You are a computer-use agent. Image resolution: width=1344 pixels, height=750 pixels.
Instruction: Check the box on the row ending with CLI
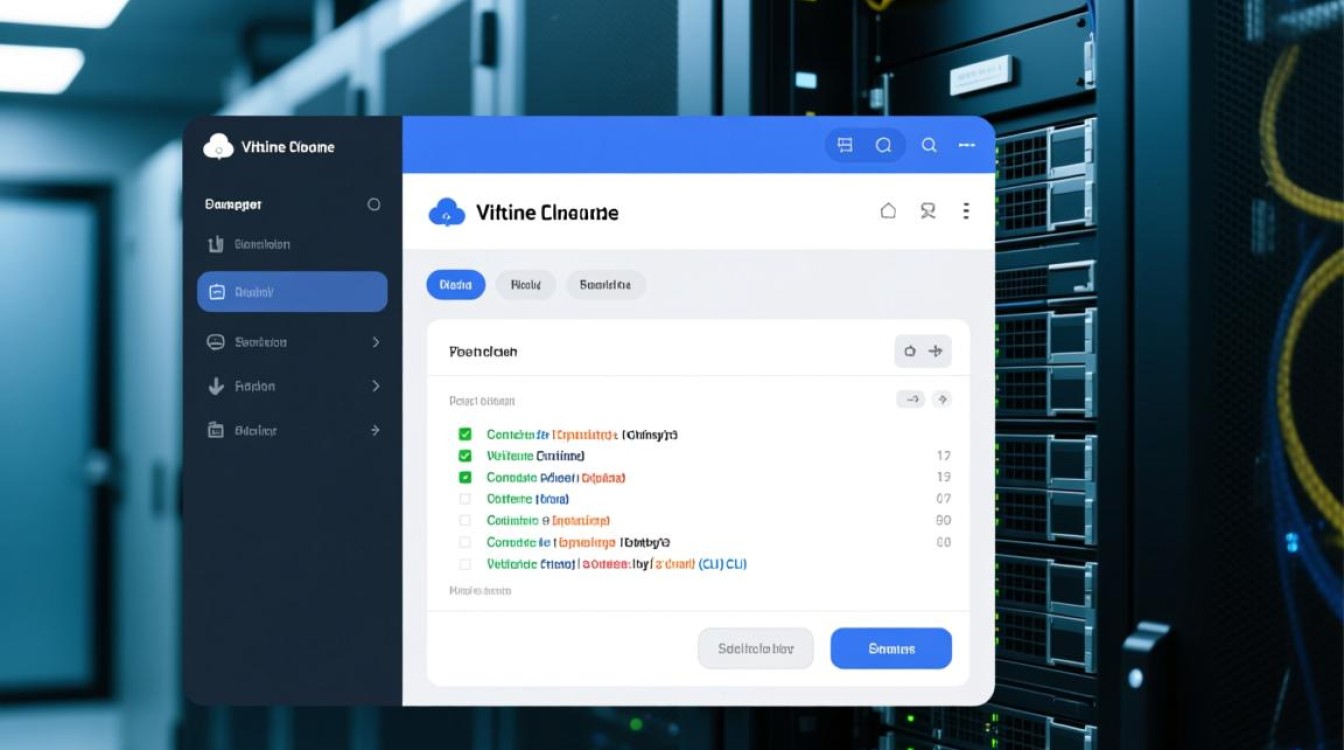(x=465, y=564)
